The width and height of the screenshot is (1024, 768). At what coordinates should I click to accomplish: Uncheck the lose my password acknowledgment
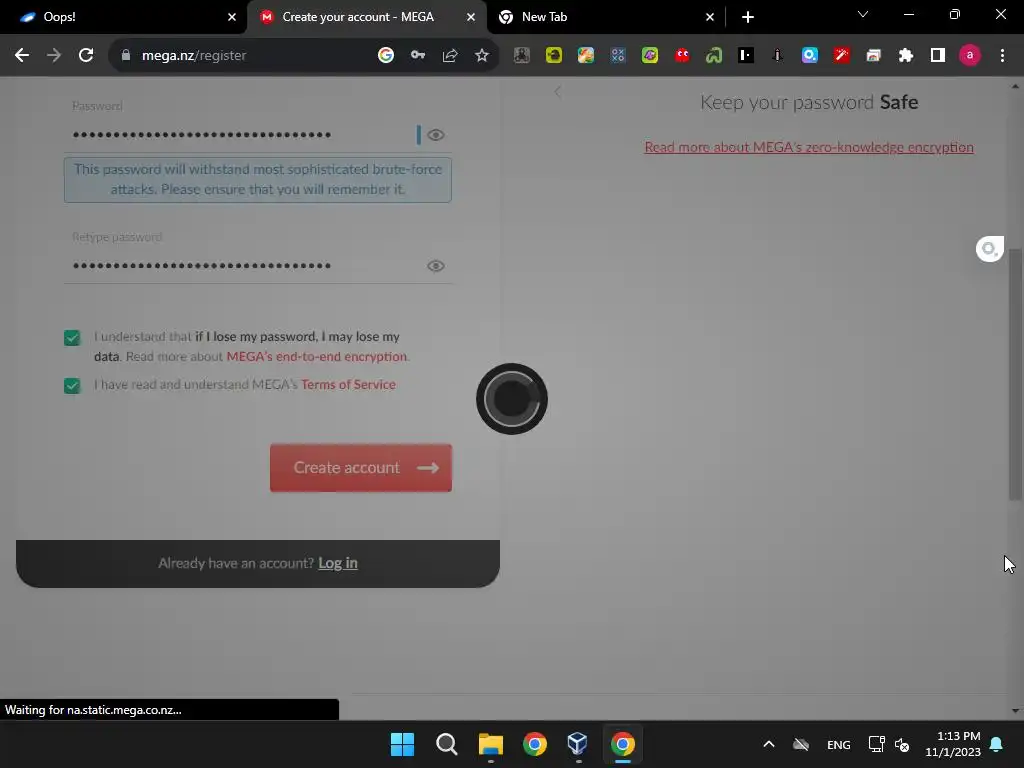click(x=72, y=338)
